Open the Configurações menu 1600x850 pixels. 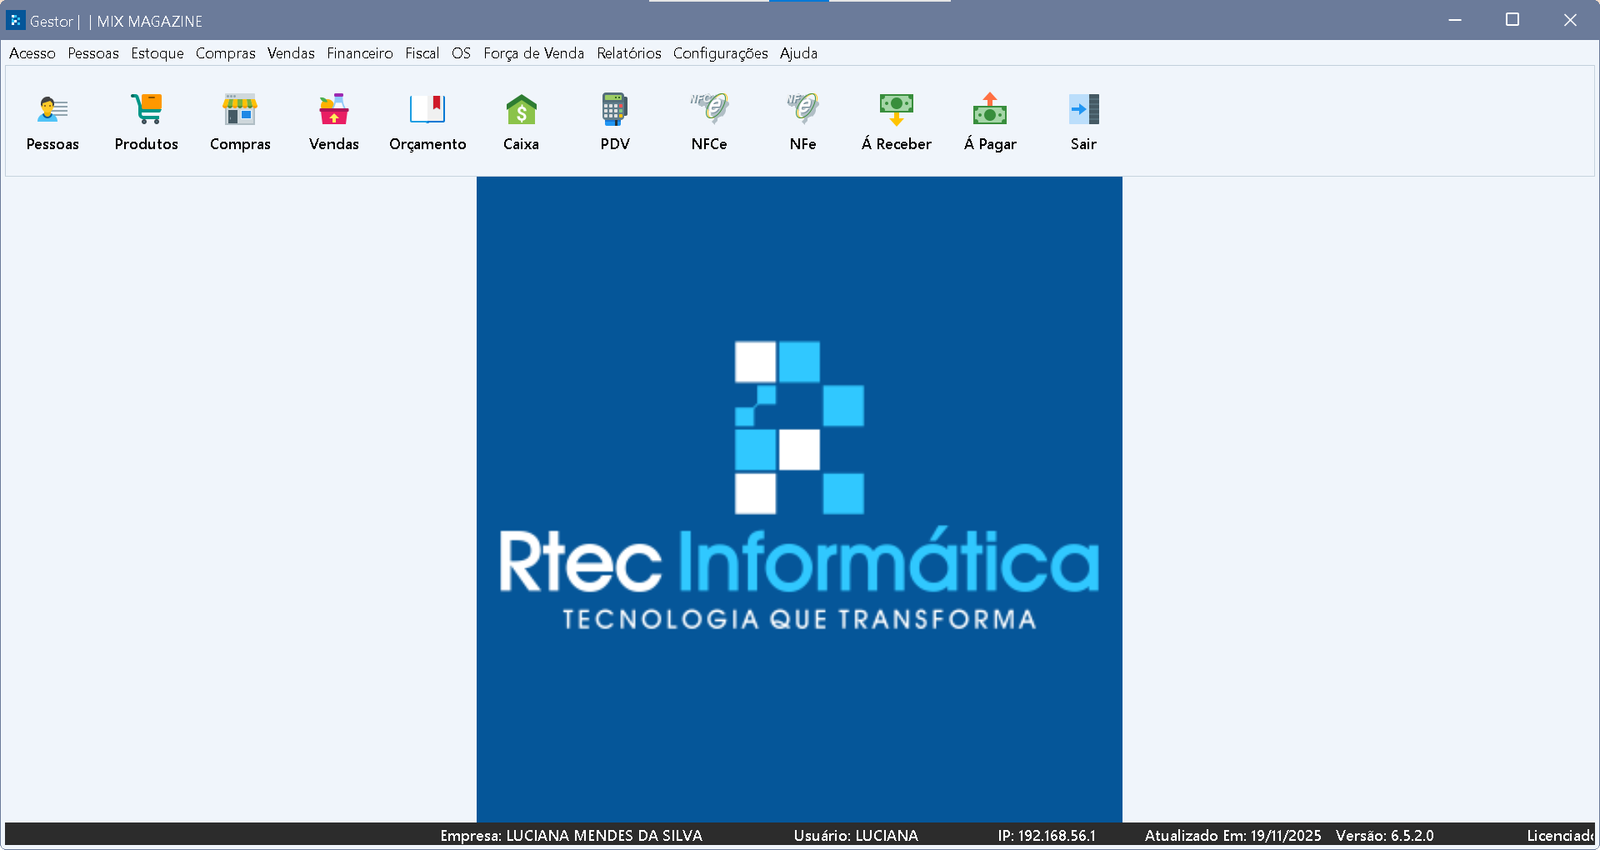click(721, 53)
